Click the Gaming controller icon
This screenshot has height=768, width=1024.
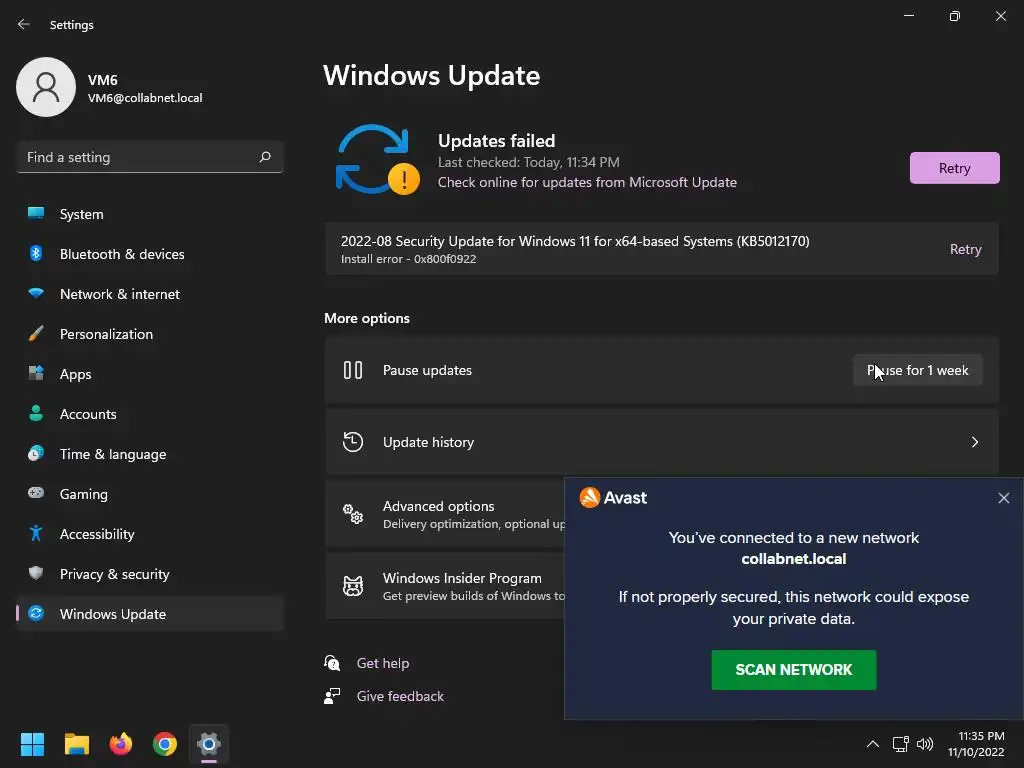tap(36, 493)
